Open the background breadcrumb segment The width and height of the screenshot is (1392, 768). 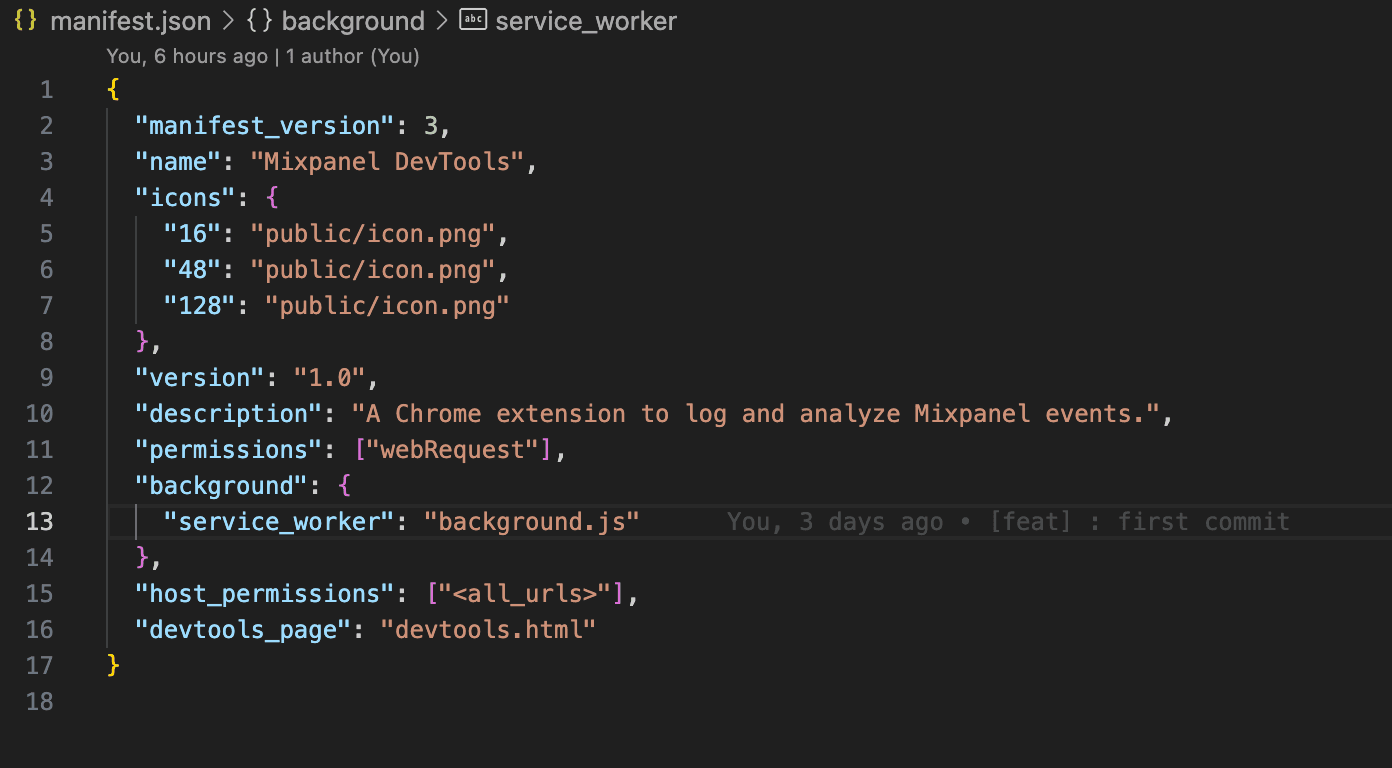(353, 21)
